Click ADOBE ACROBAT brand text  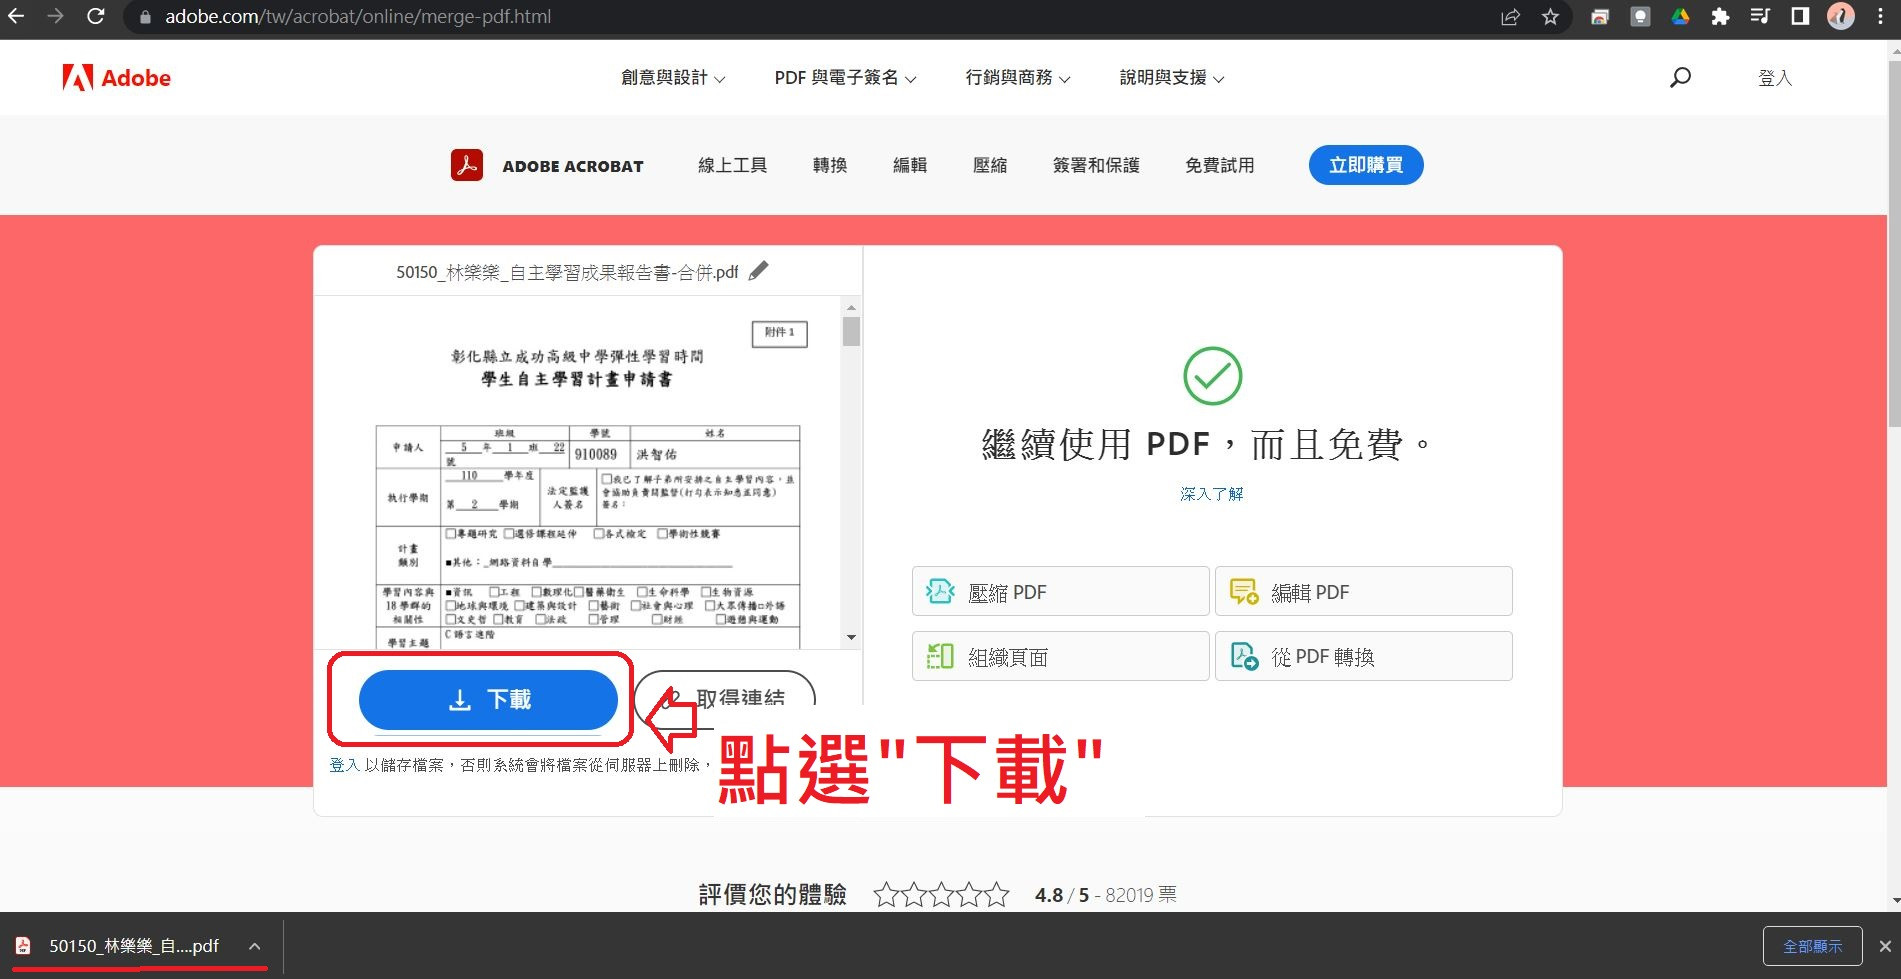pos(573,166)
